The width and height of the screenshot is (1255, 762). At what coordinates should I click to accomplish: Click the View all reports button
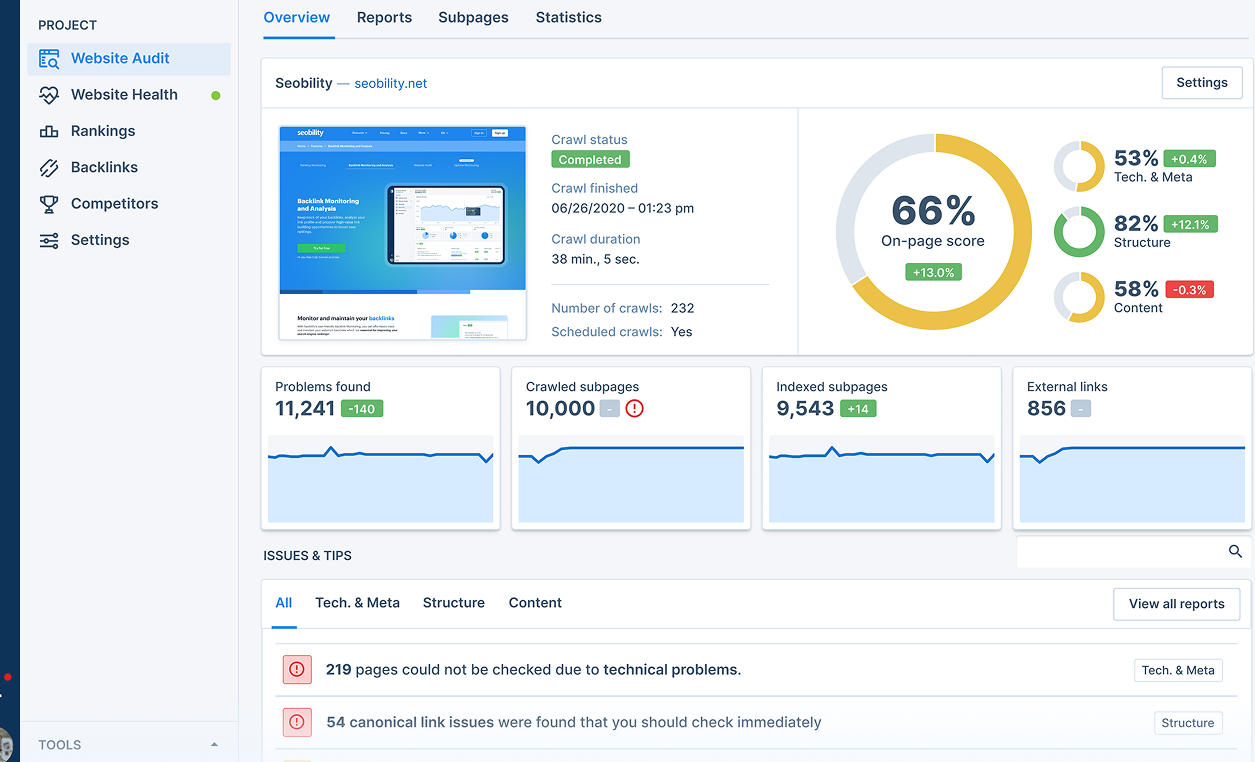tap(1176, 604)
